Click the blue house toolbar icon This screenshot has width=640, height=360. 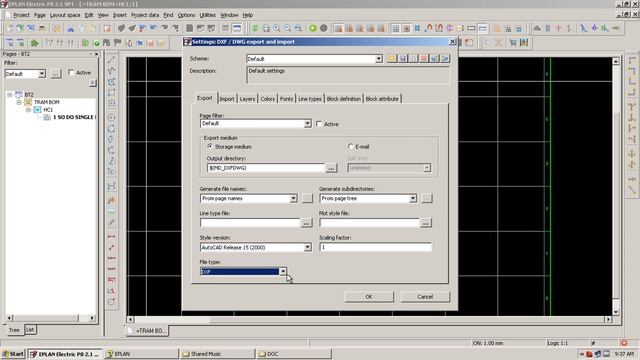[x=71, y=28]
